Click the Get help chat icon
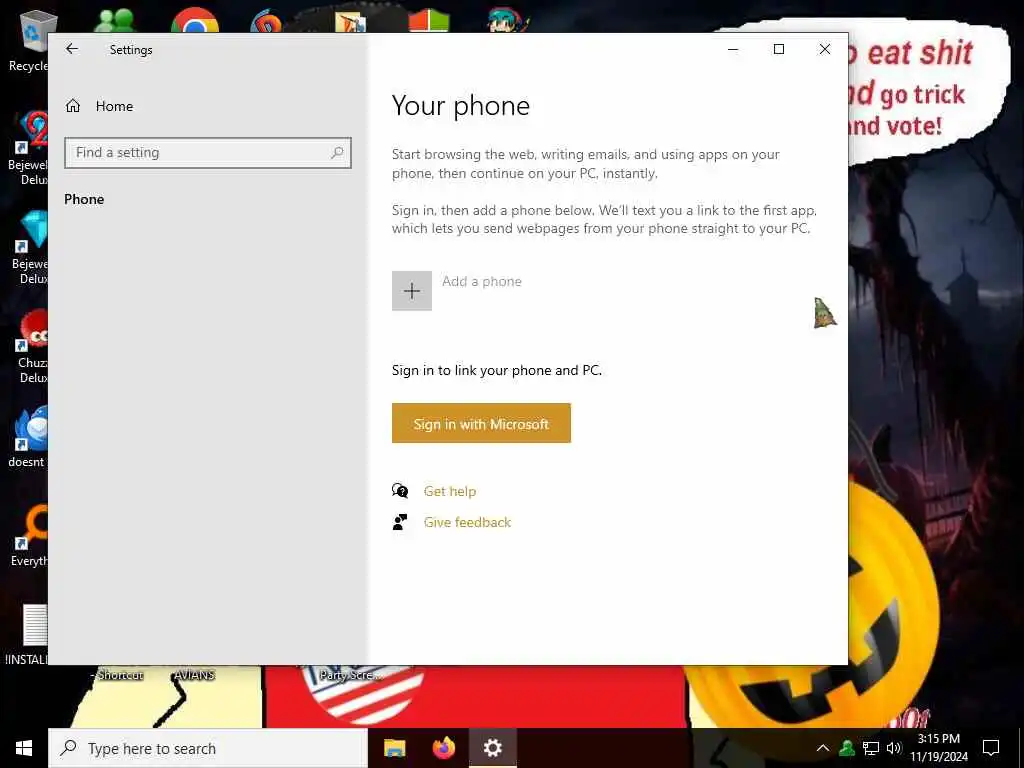The width and height of the screenshot is (1024, 768). coord(400,490)
